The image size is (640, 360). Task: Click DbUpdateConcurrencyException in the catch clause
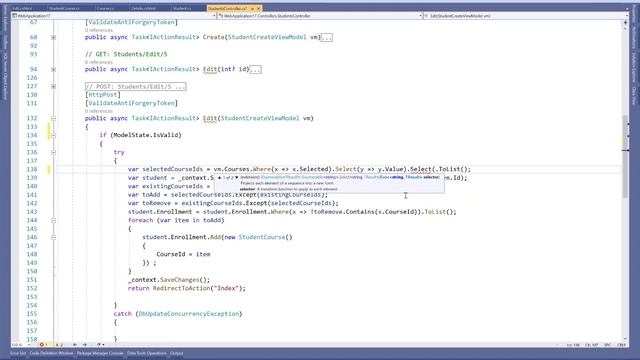pyautogui.click(x=189, y=314)
